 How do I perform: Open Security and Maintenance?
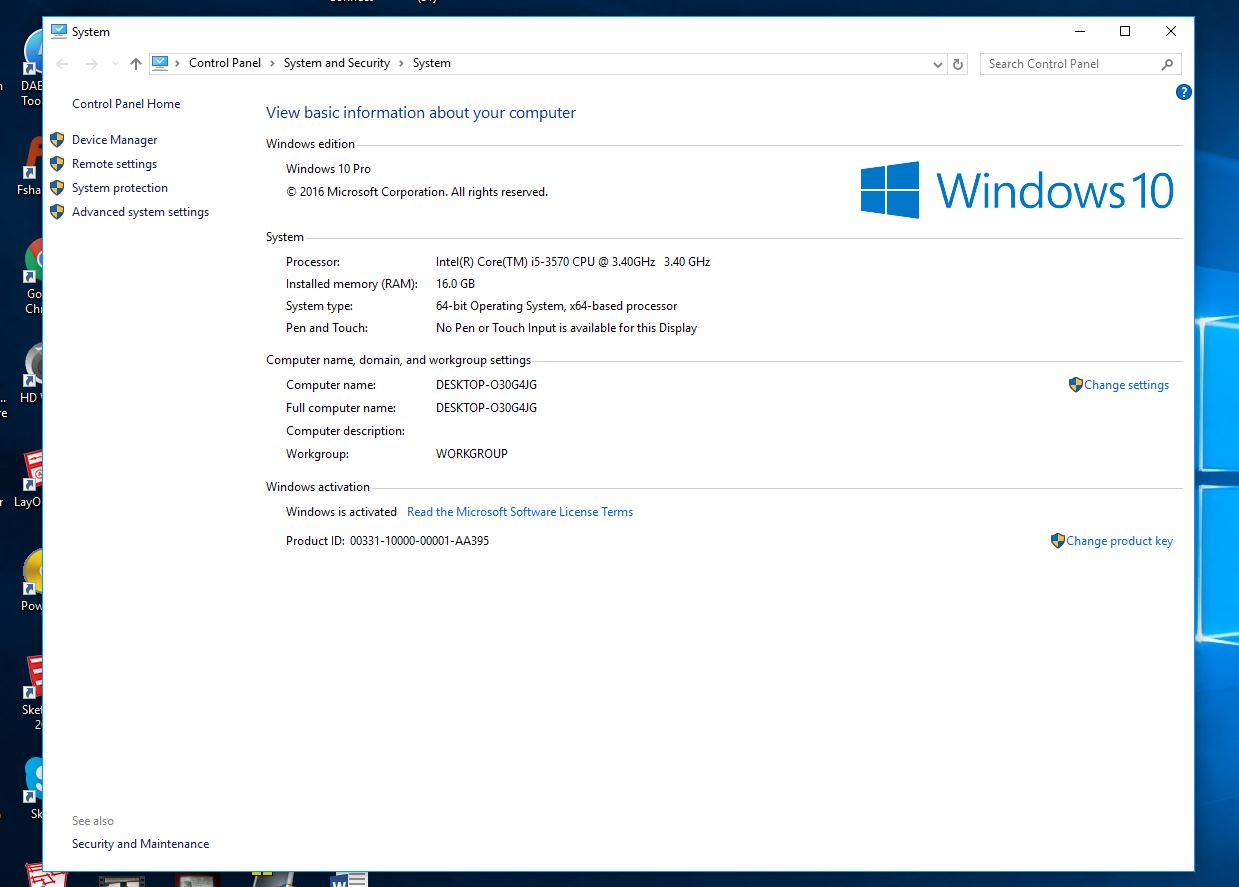(x=140, y=844)
